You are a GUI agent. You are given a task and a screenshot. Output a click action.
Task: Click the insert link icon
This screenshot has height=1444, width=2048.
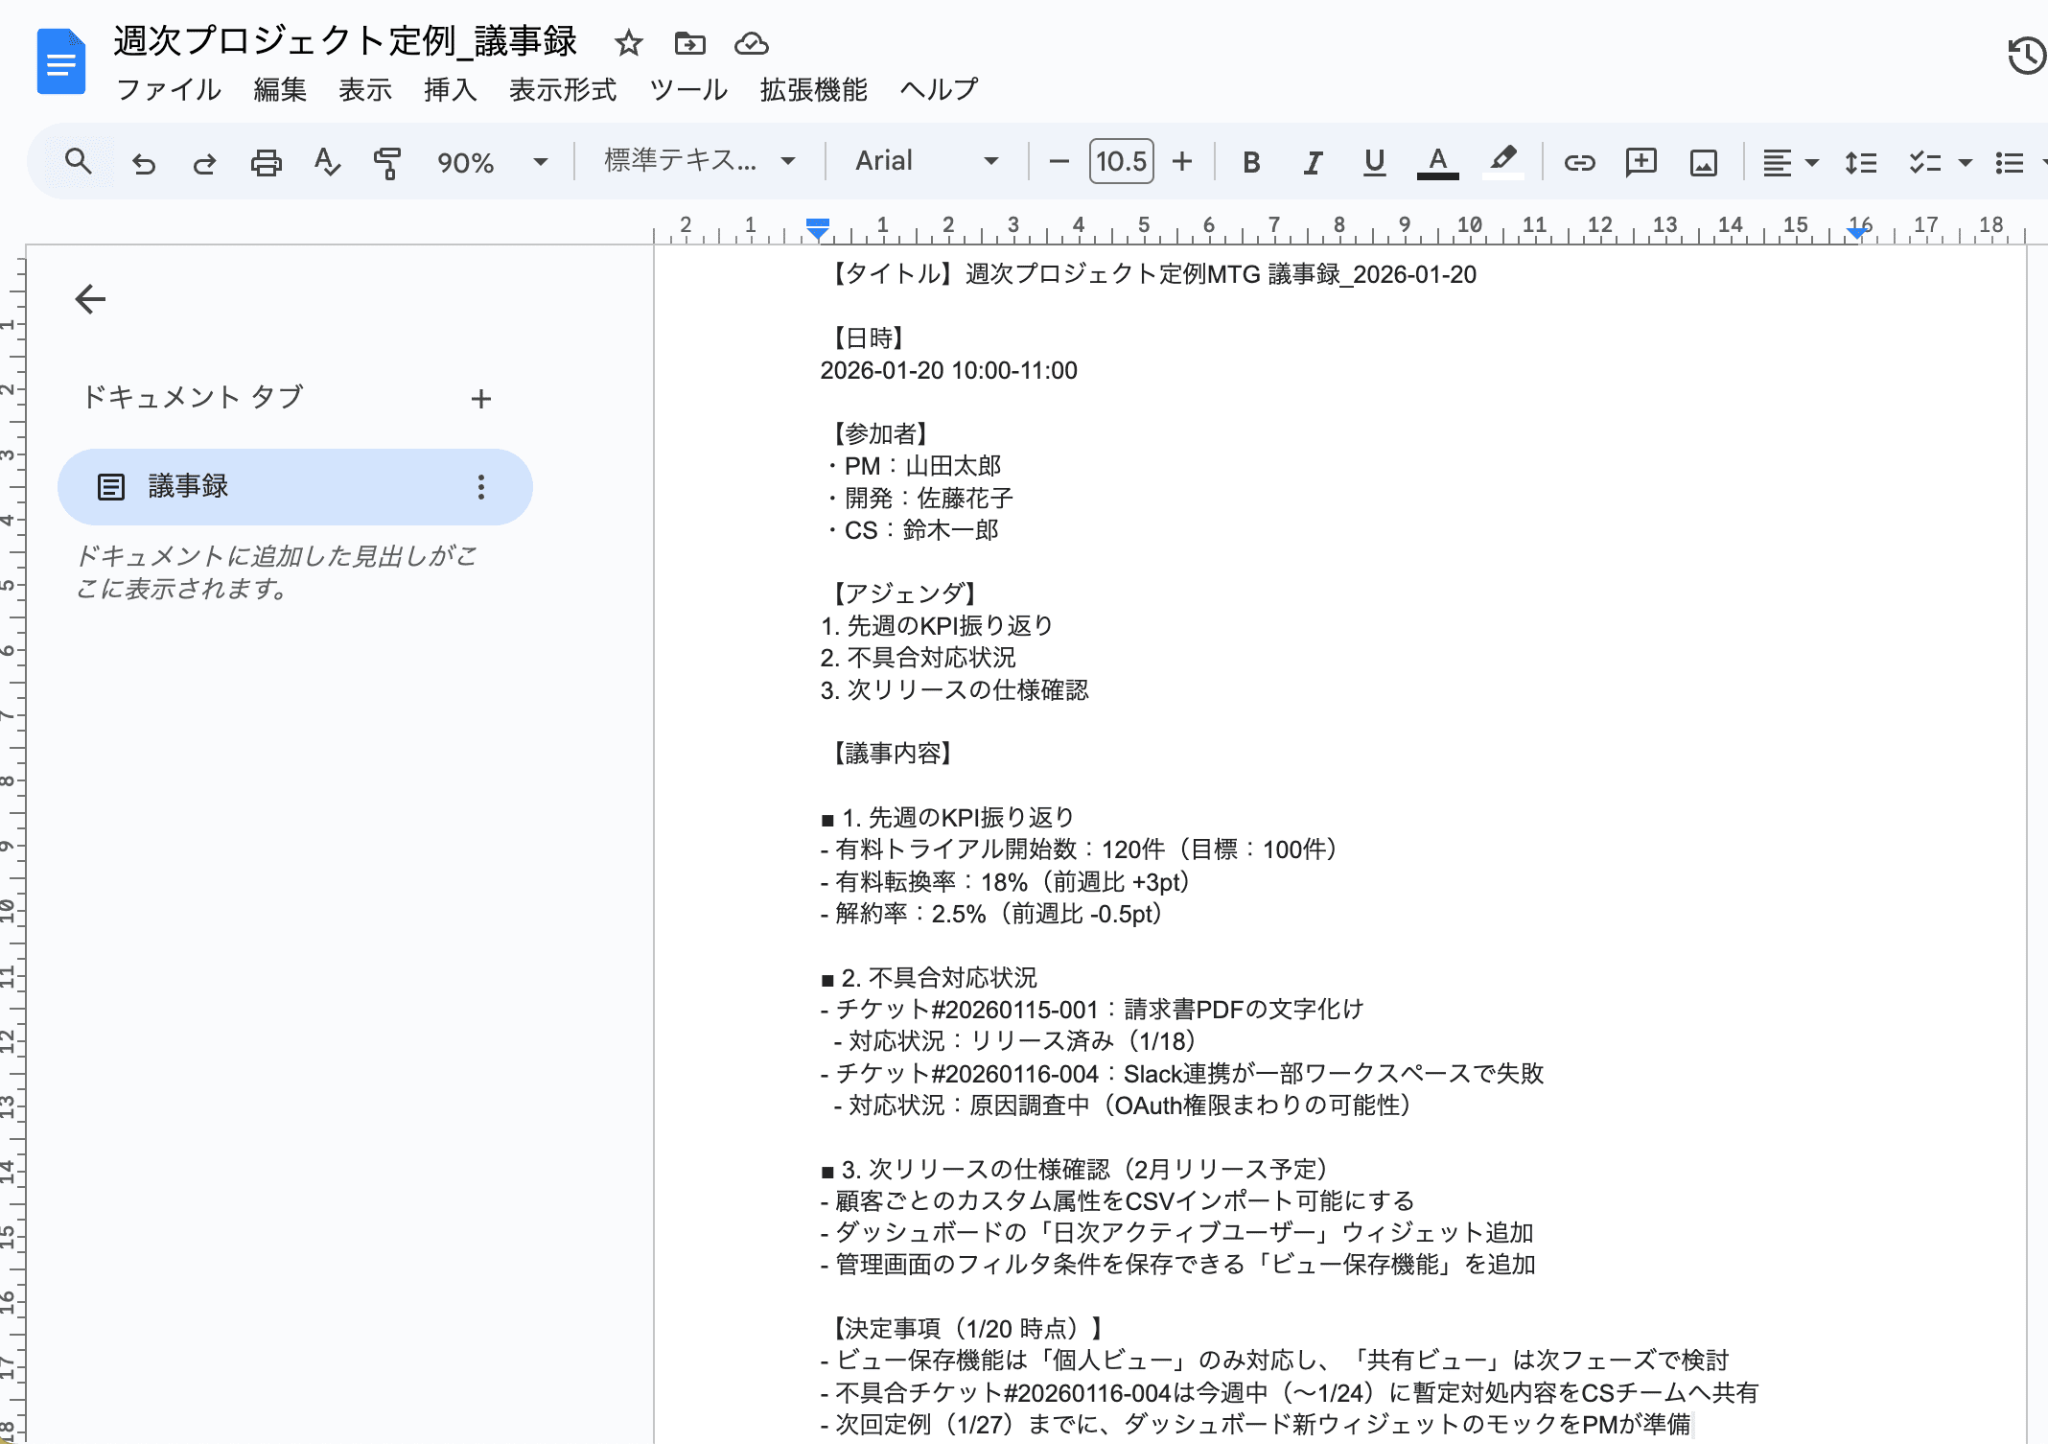tap(1579, 162)
